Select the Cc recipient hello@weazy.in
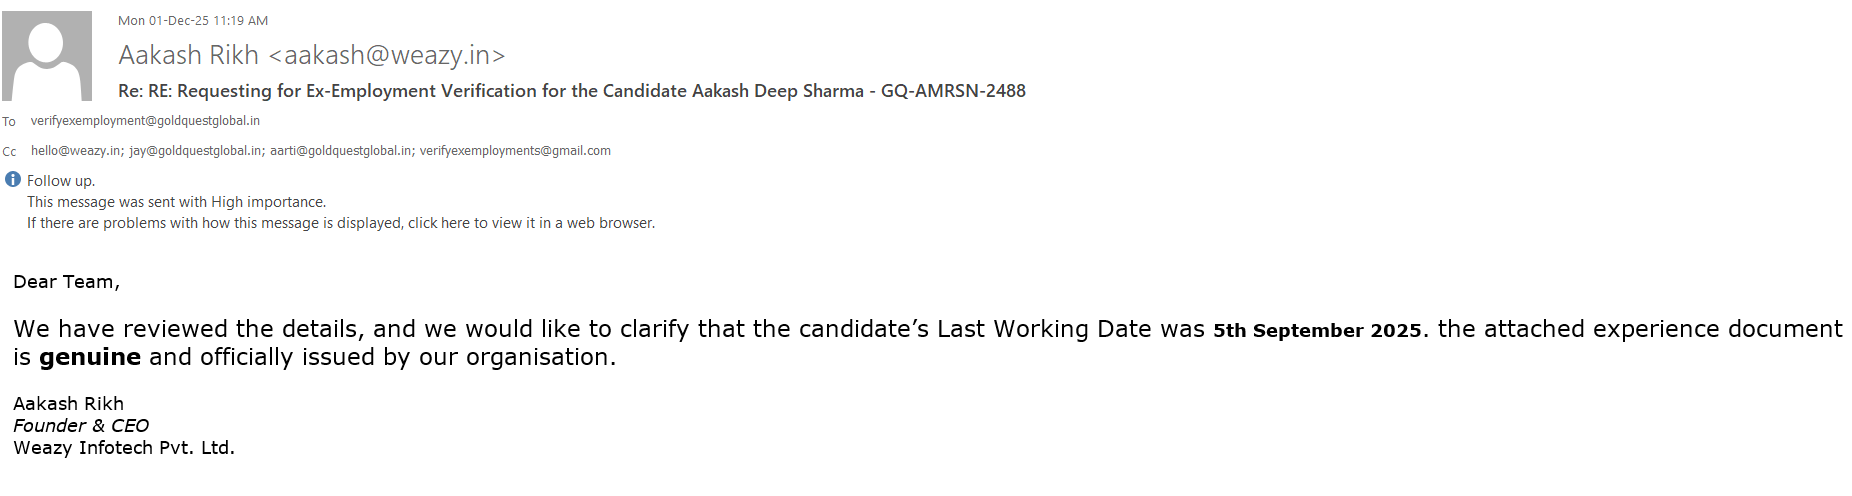 [x=75, y=151]
